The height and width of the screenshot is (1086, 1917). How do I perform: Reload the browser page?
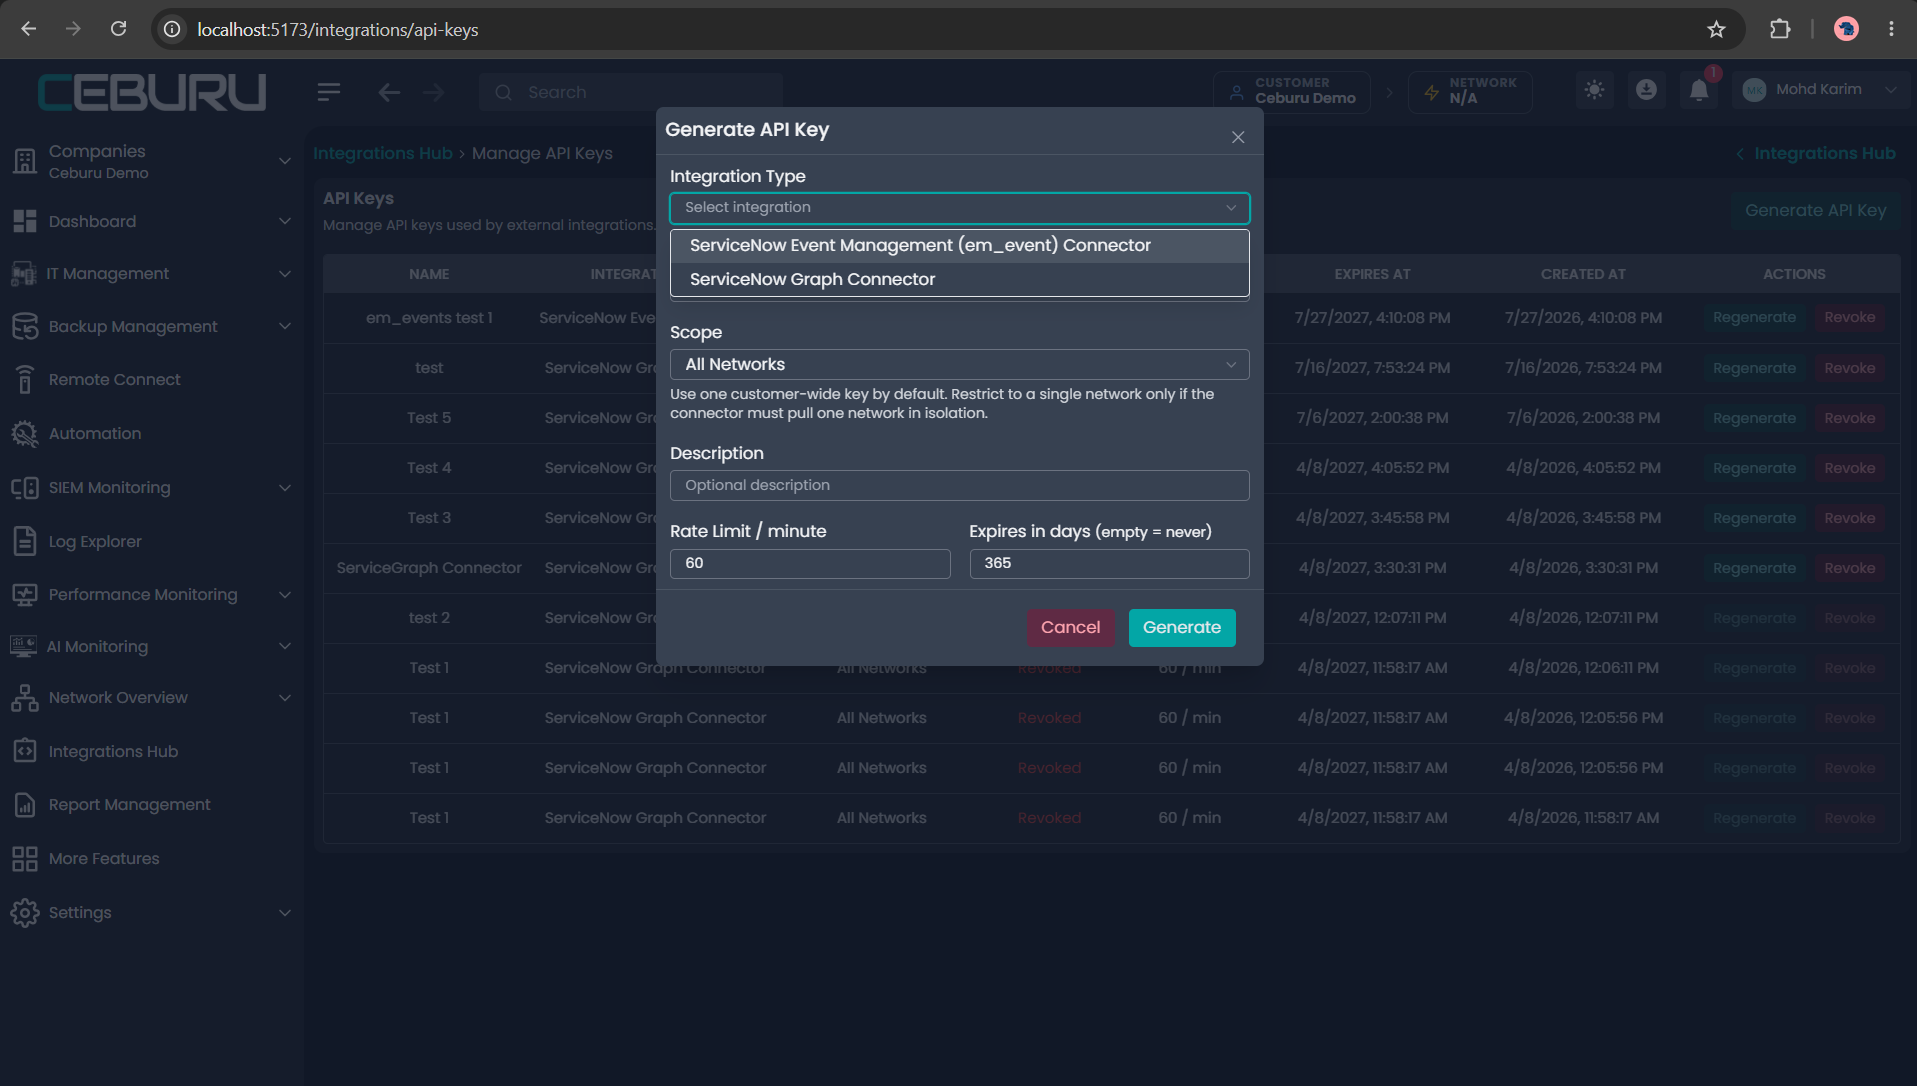pyautogui.click(x=118, y=29)
